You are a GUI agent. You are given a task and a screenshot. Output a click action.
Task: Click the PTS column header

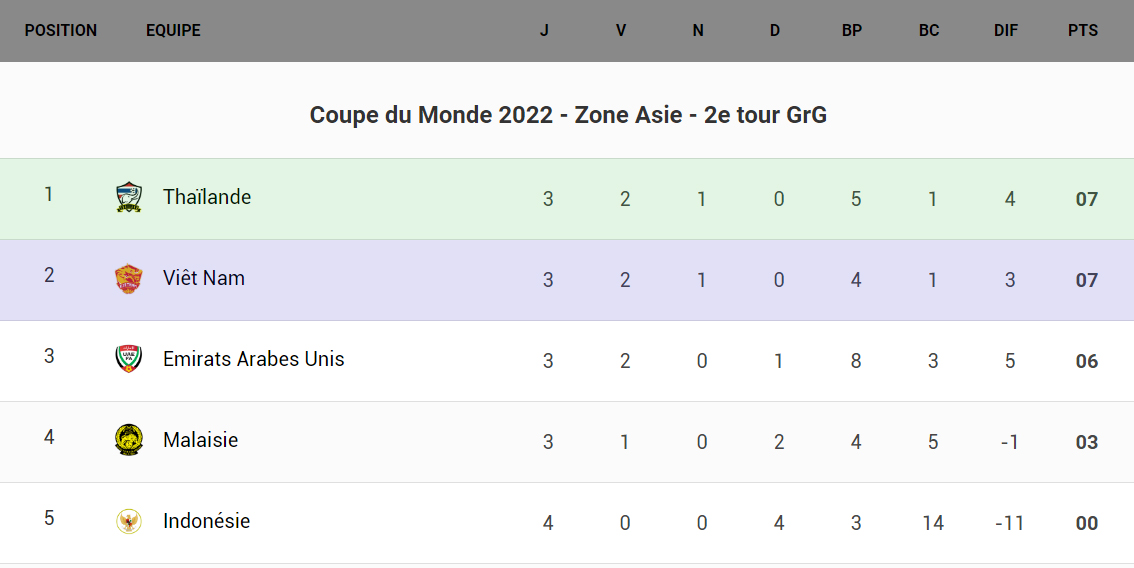point(1083,31)
